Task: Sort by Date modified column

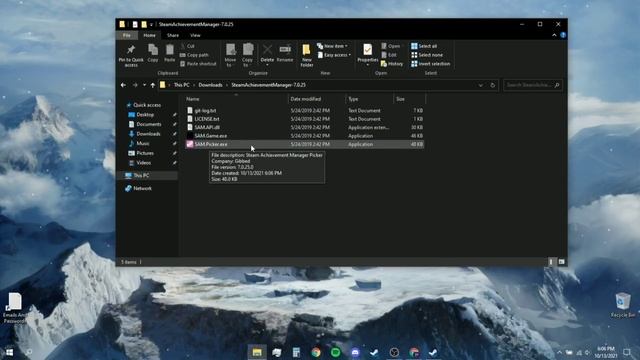Action: pos(316,99)
